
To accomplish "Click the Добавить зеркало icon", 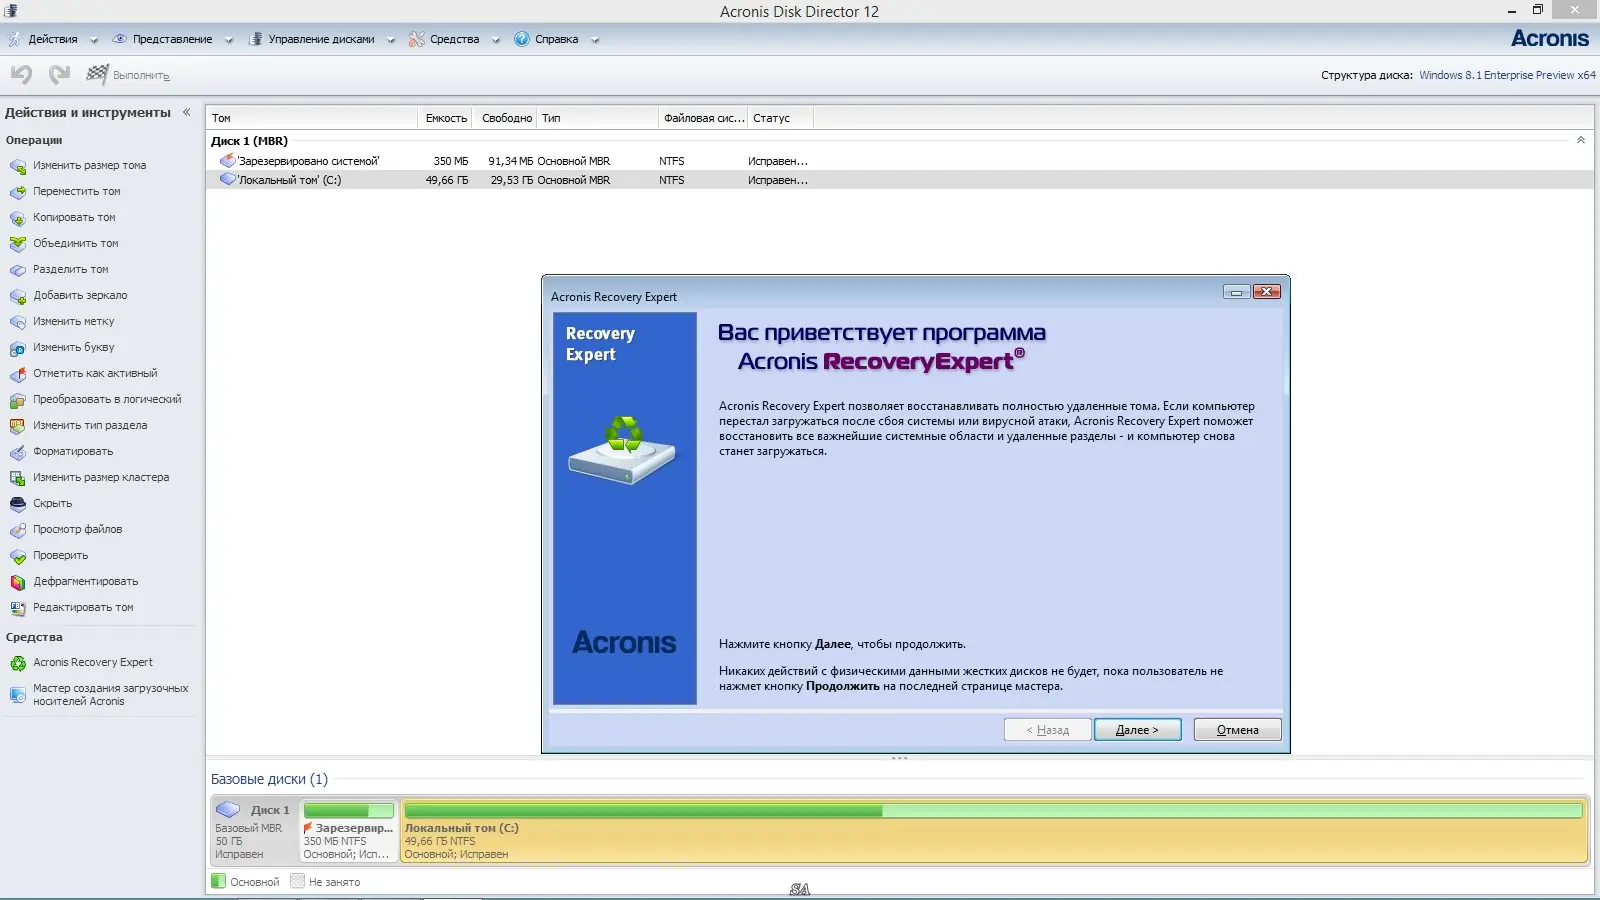I will point(18,296).
